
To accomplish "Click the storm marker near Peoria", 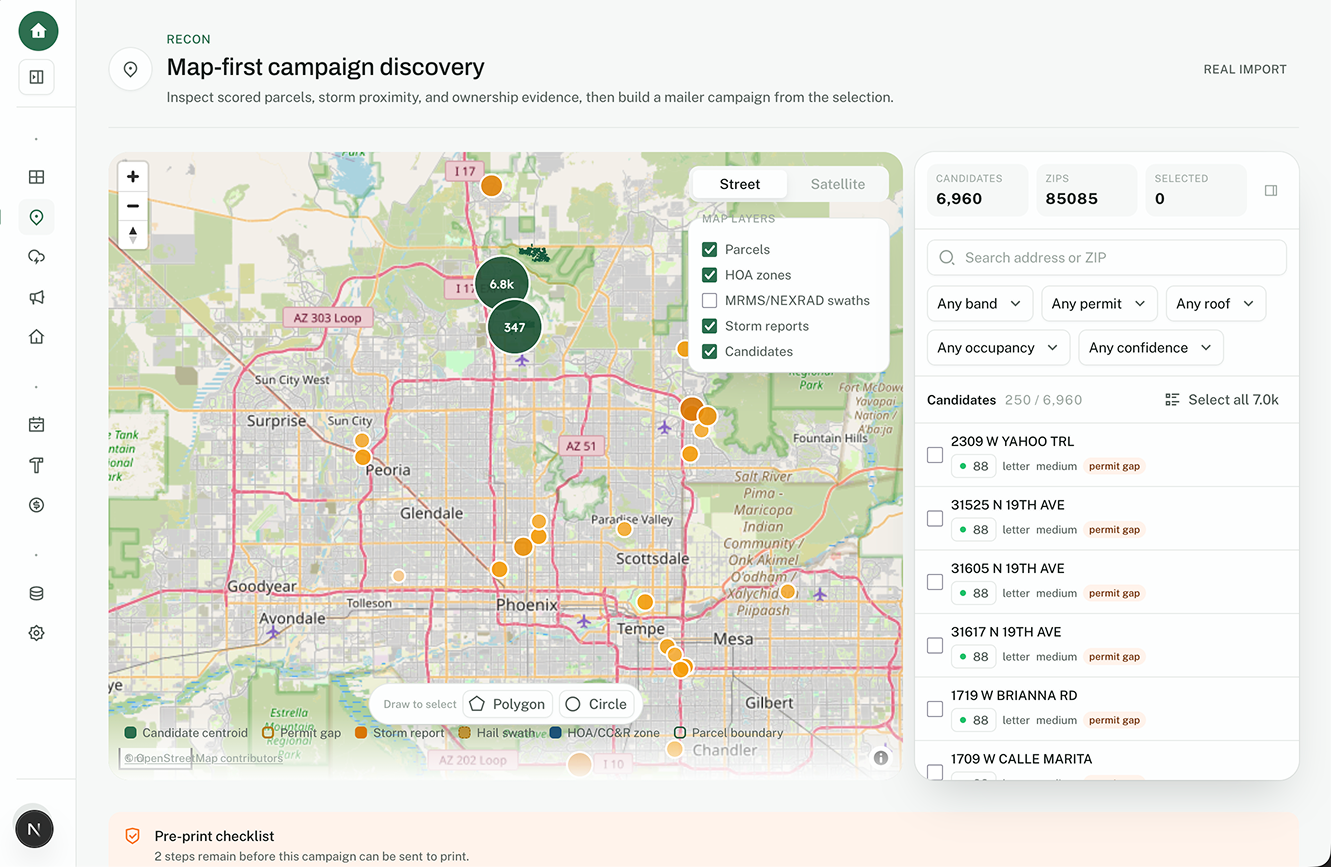I will (363, 457).
